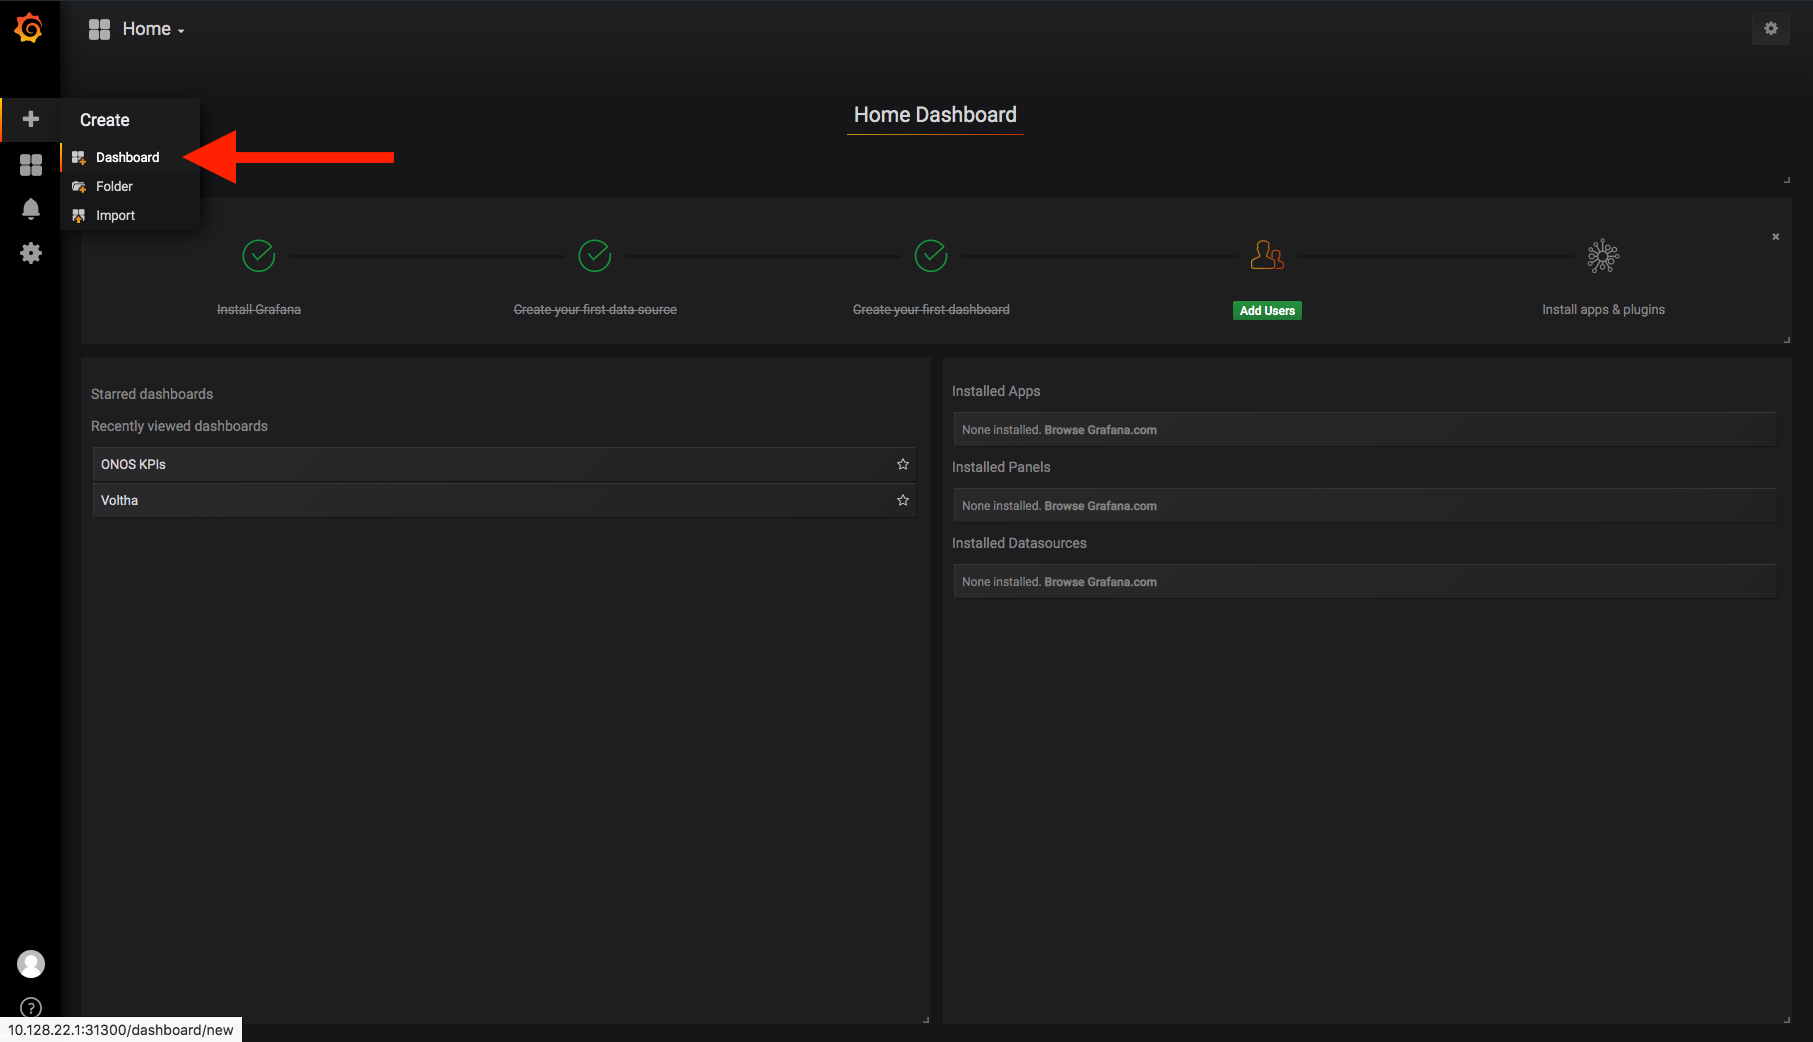
Task: Open the ONOS KPIs dashboard
Action: click(x=504, y=464)
